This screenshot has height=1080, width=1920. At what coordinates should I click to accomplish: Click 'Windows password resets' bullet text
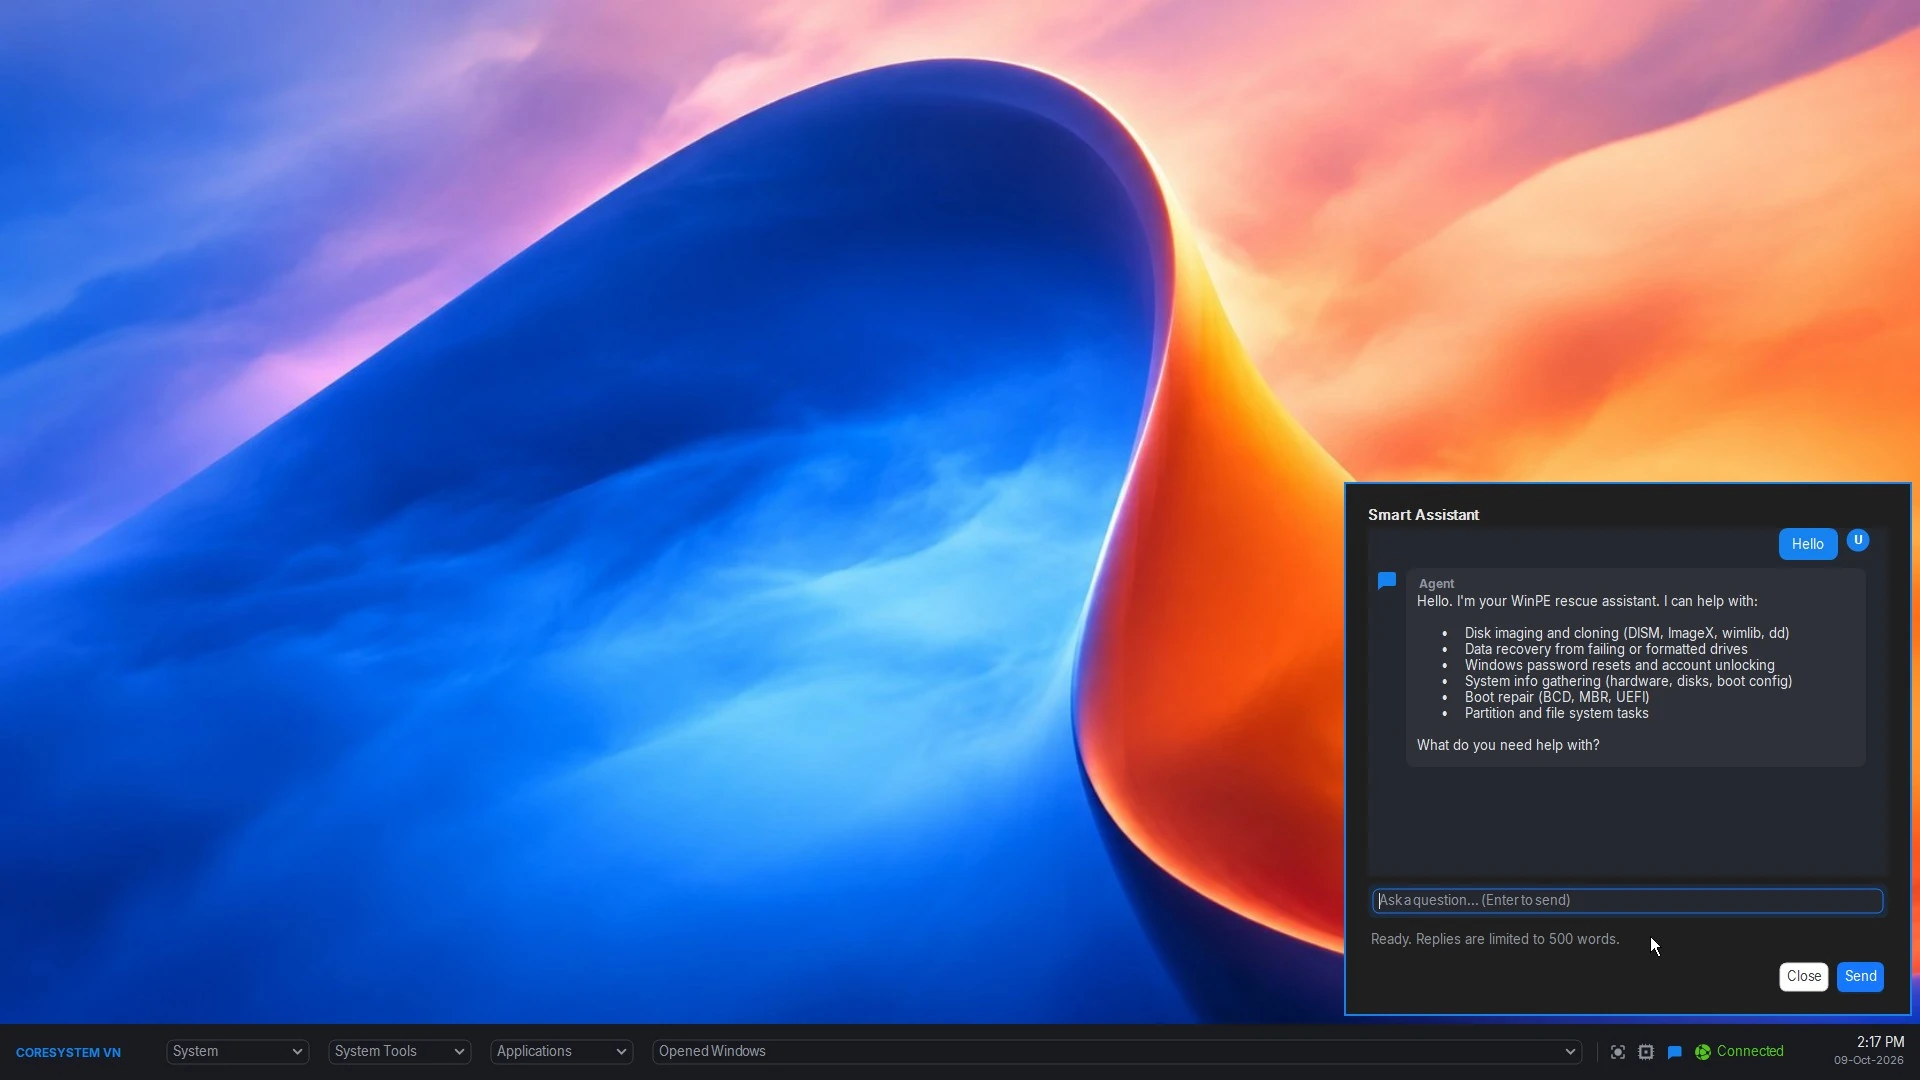tap(1620, 665)
